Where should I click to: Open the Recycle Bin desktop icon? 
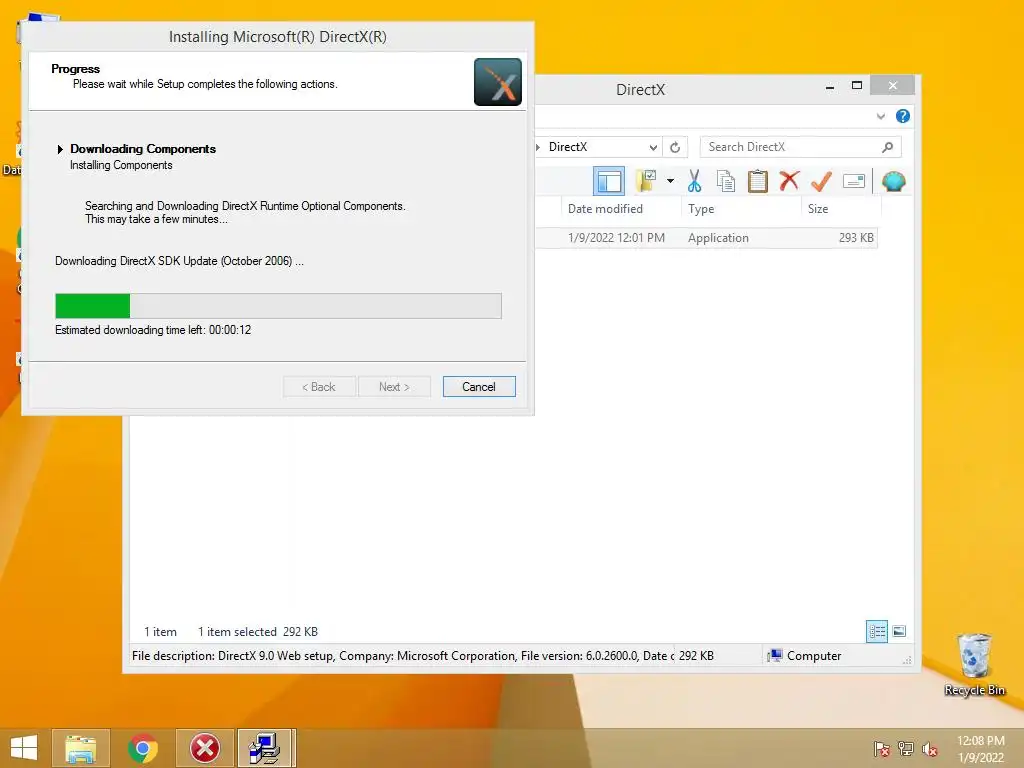click(974, 664)
